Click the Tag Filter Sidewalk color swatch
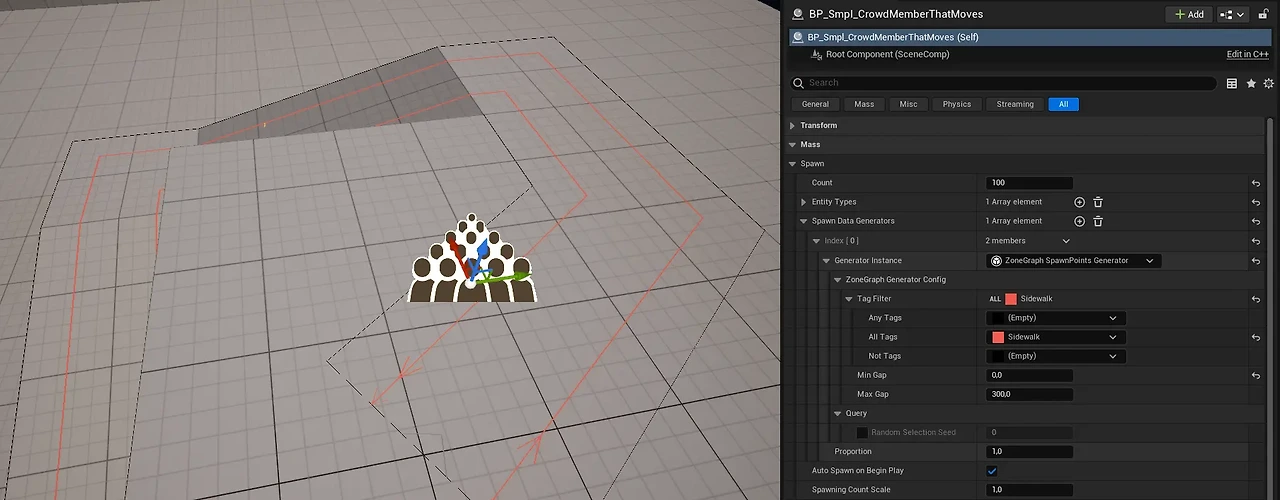The height and width of the screenshot is (500, 1280). [x=1011, y=299]
